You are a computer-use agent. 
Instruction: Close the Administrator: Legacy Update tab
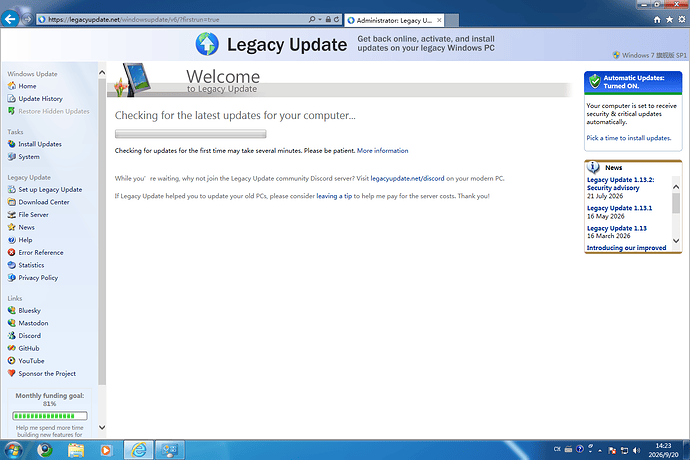tap(439, 20)
